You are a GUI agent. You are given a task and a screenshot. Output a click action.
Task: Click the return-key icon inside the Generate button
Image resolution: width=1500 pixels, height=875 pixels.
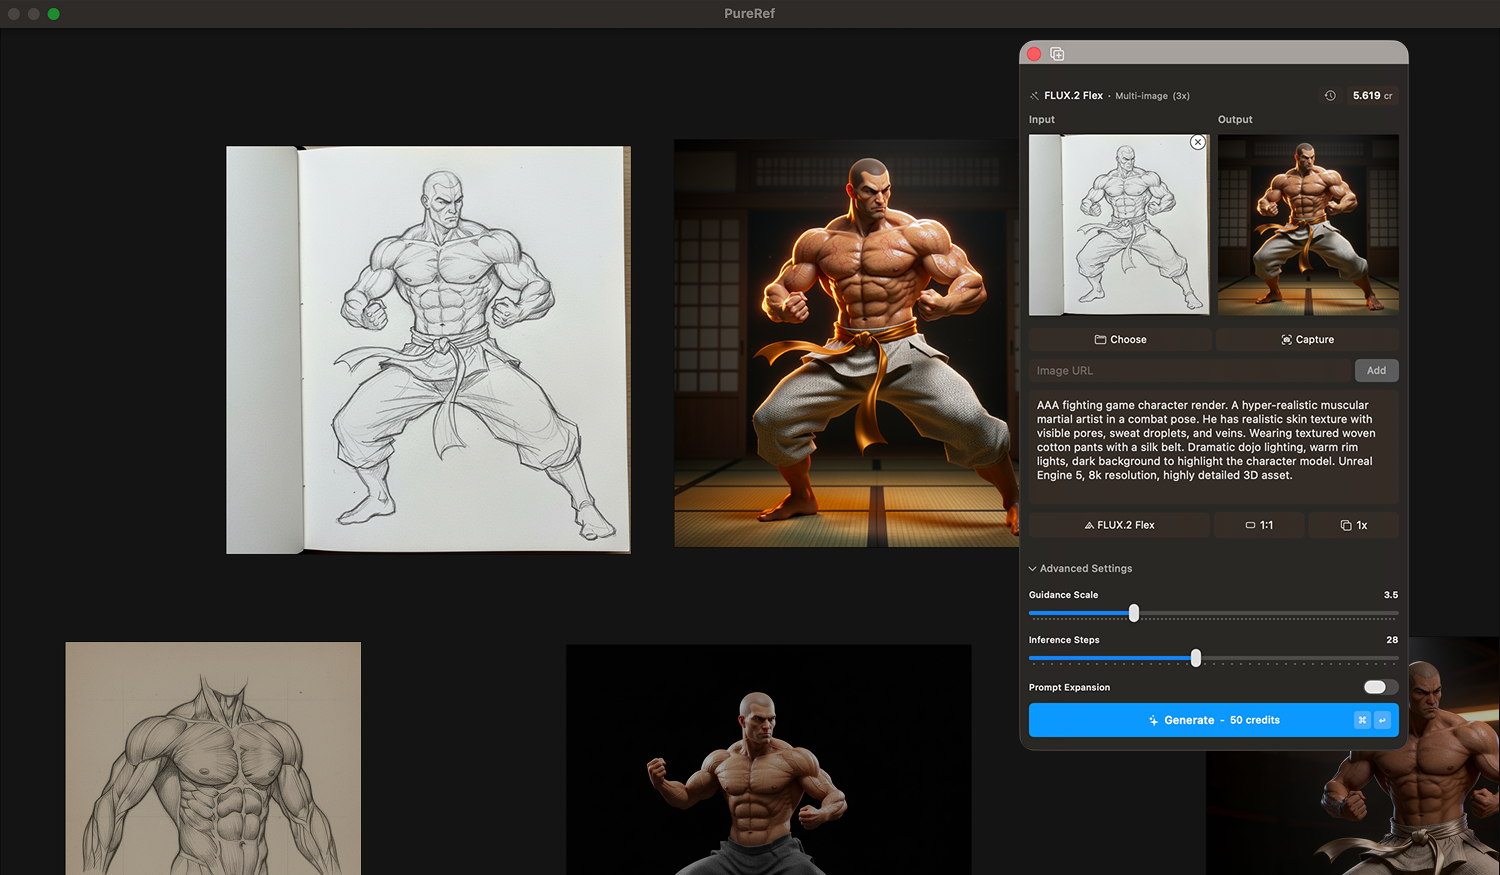pyautogui.click(x=1382, y=720)
